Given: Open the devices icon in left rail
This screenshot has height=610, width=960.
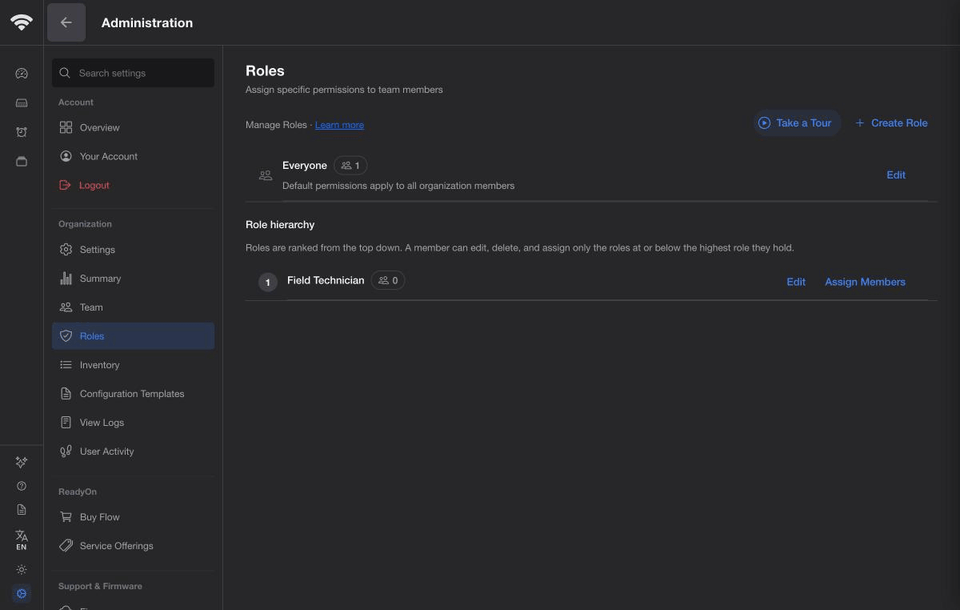Looking at the screenshot, I should point(21,103).
